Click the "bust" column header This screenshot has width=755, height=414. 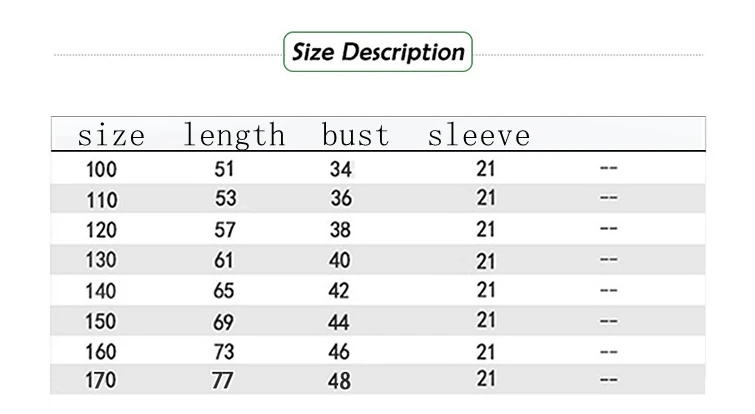pos(355,134)
